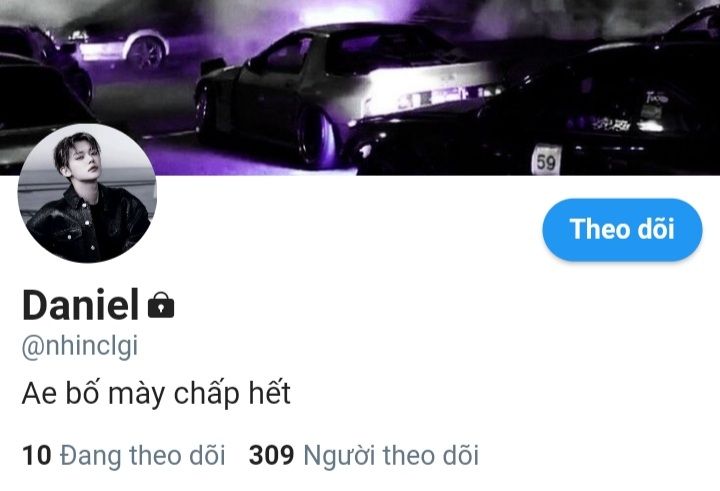Viewport: 720px width, 491px height.
Task: Tap the number 59 plate in the banner
Action: [x=546, y=161]
